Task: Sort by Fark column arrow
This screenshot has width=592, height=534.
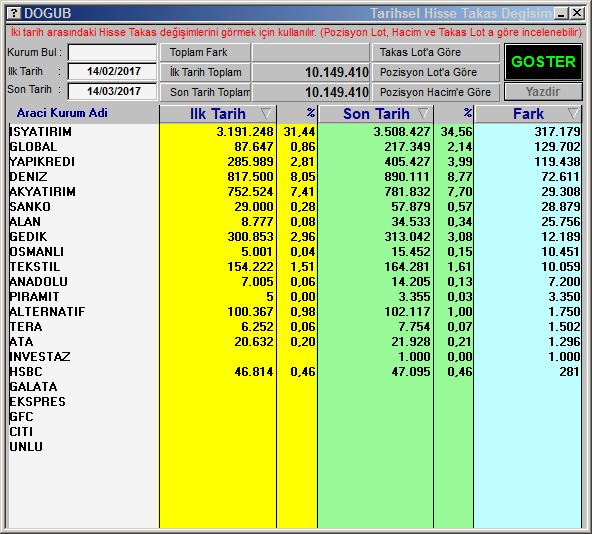Action: 573,113
